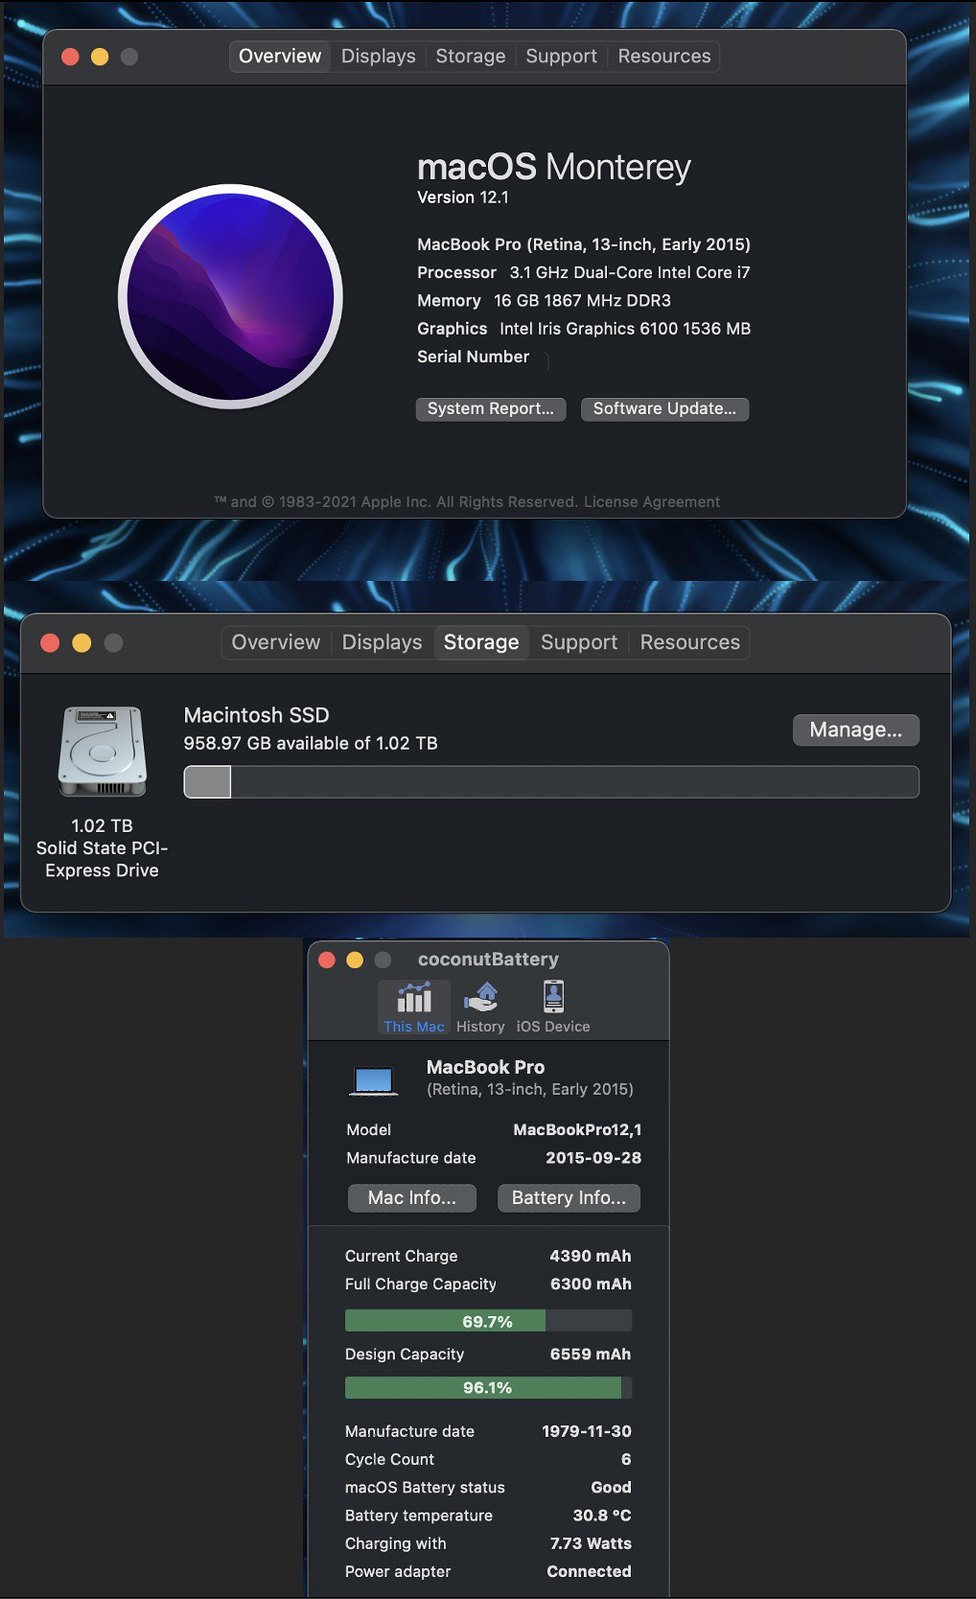
Task: Click the 'Cycle Count' row label
Action: point(389,1459)
